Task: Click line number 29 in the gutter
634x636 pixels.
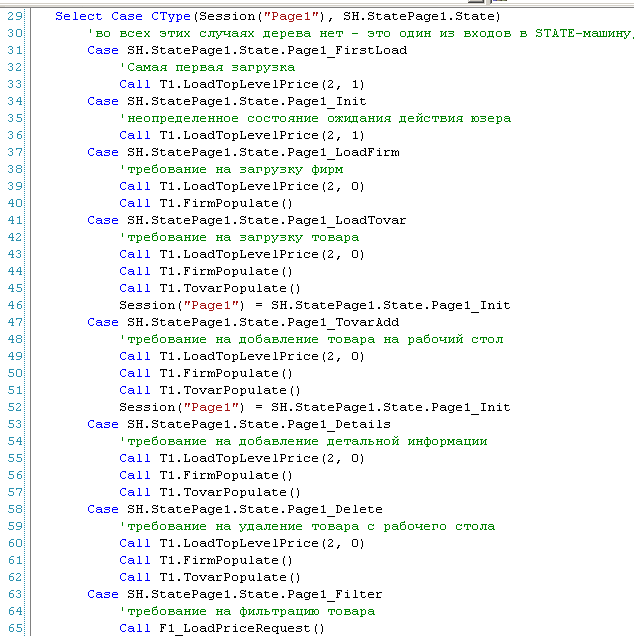Action: click(x=15, y=16)
